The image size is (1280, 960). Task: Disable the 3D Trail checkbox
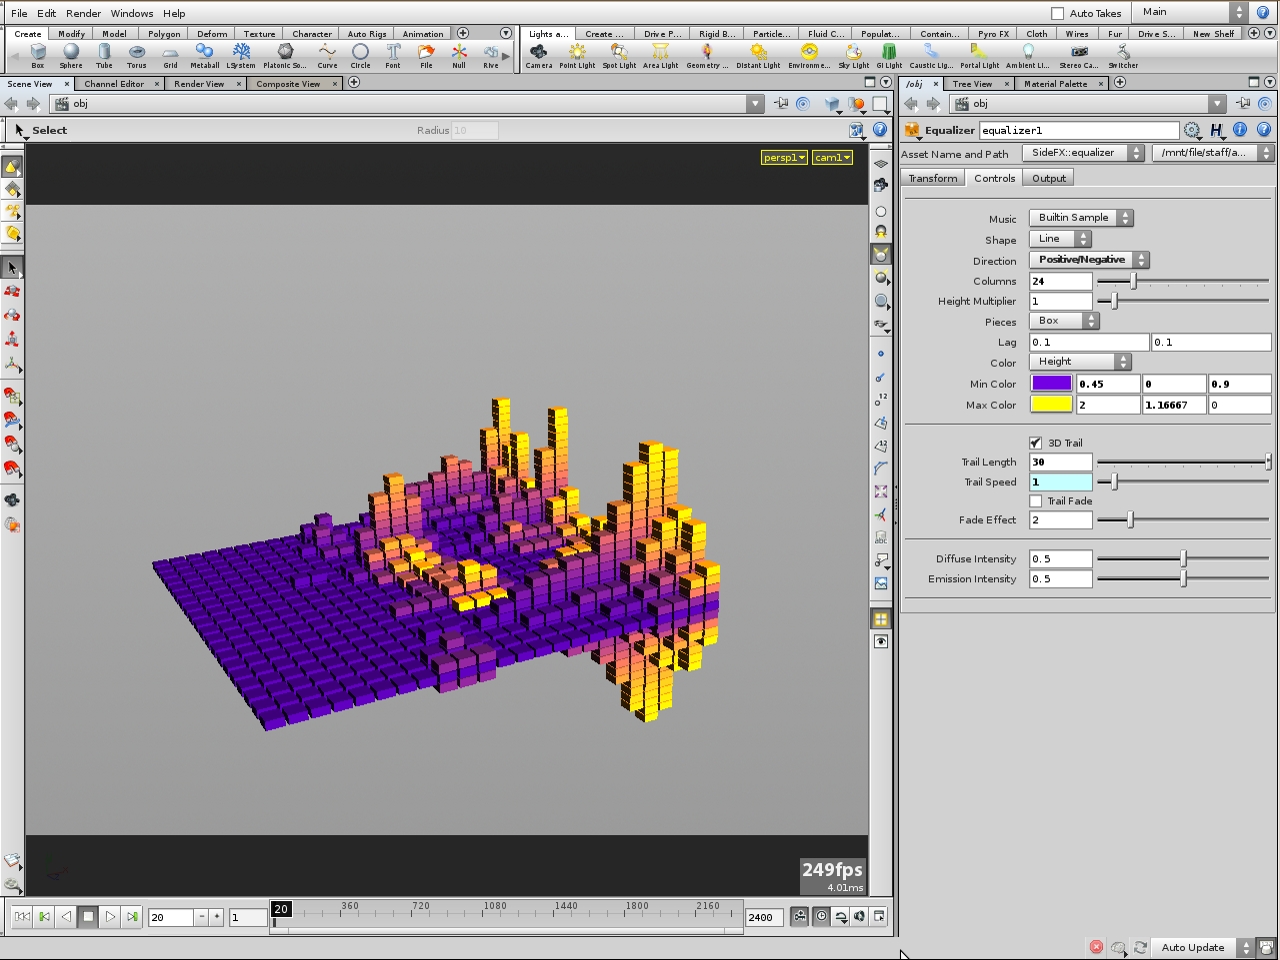1036,443
